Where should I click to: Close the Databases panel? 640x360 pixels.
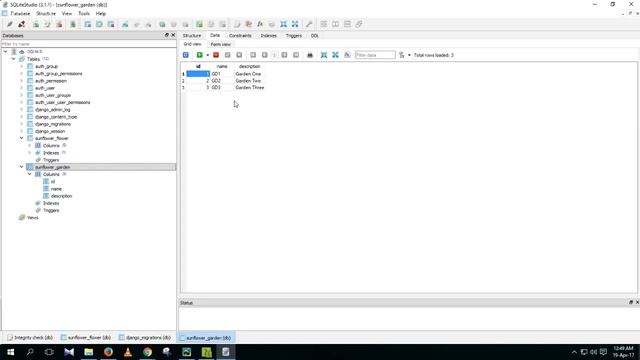point(173,35)
